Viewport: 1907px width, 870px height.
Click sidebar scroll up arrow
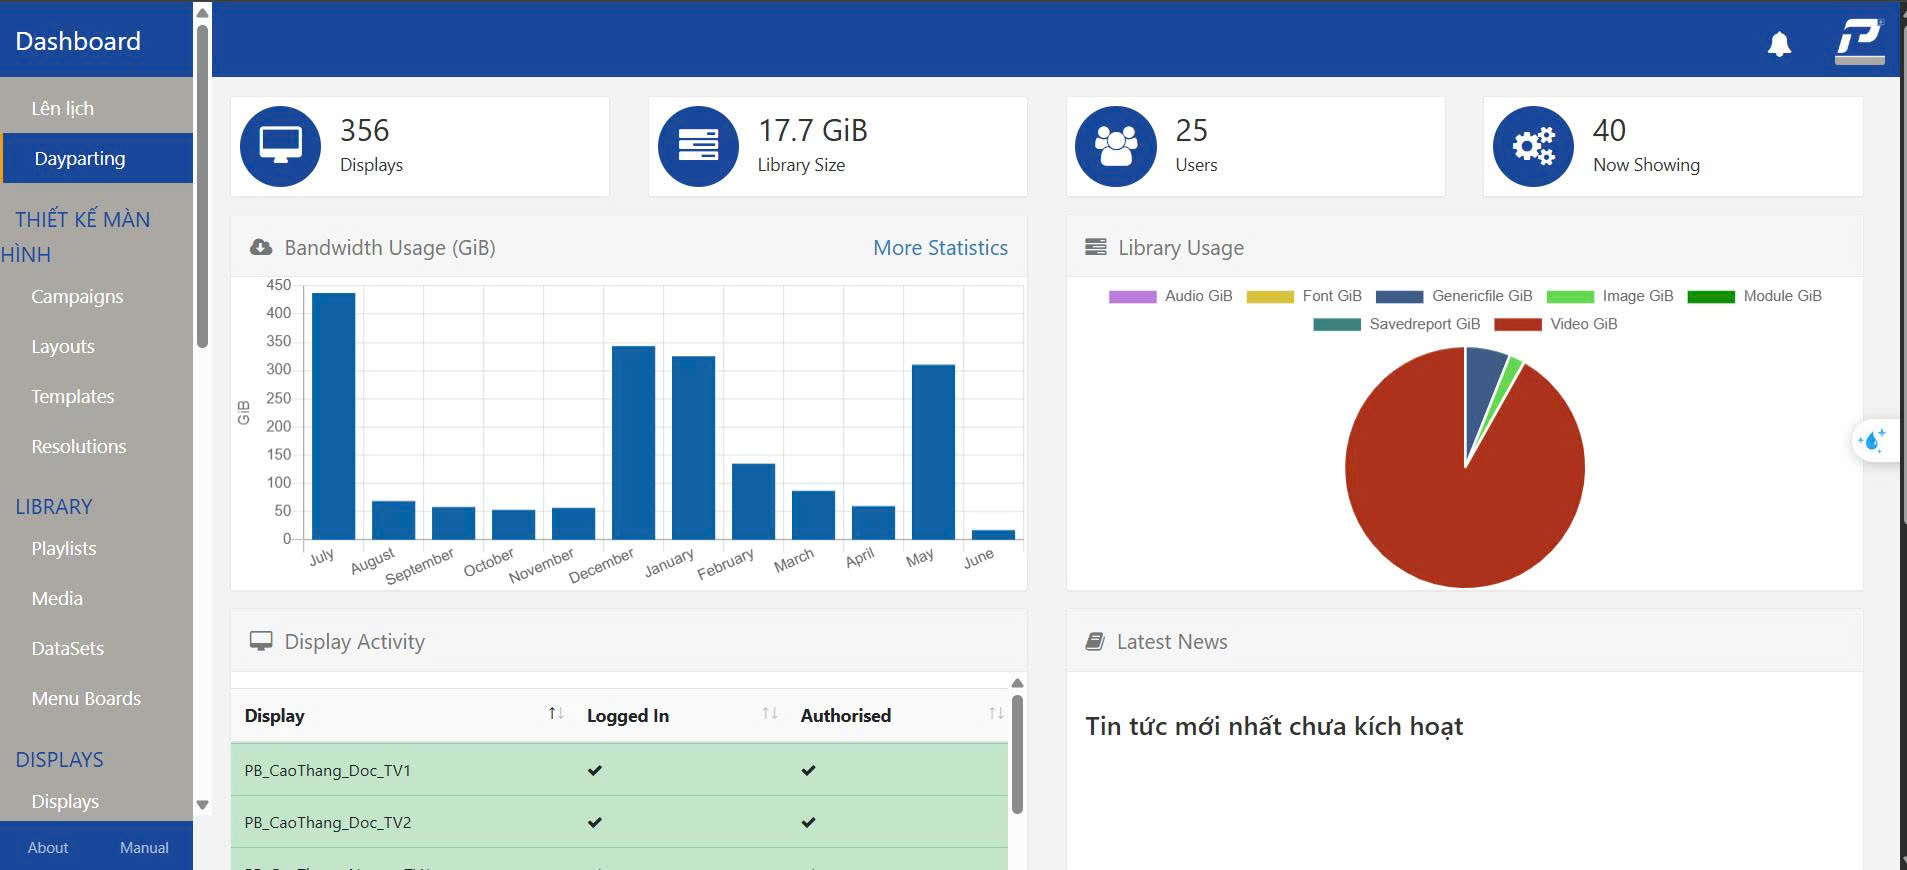pos(202,13)
